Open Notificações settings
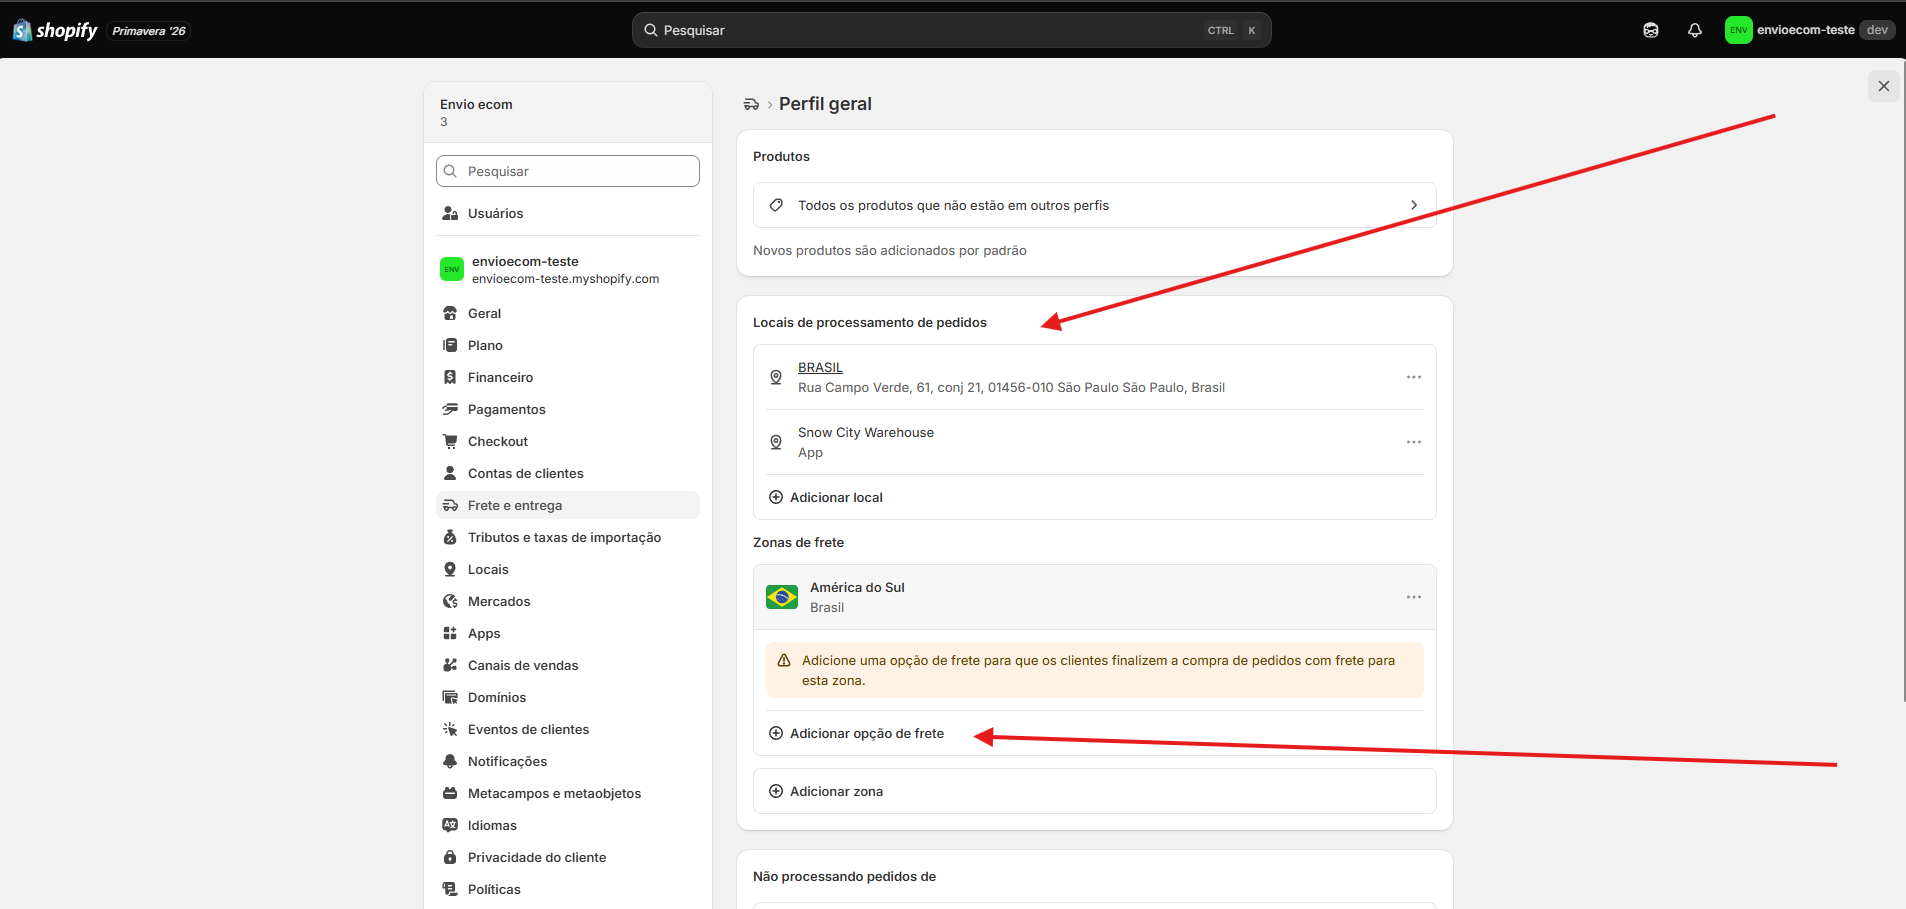Screen dimensions: 1906x909 coord(568,761)
